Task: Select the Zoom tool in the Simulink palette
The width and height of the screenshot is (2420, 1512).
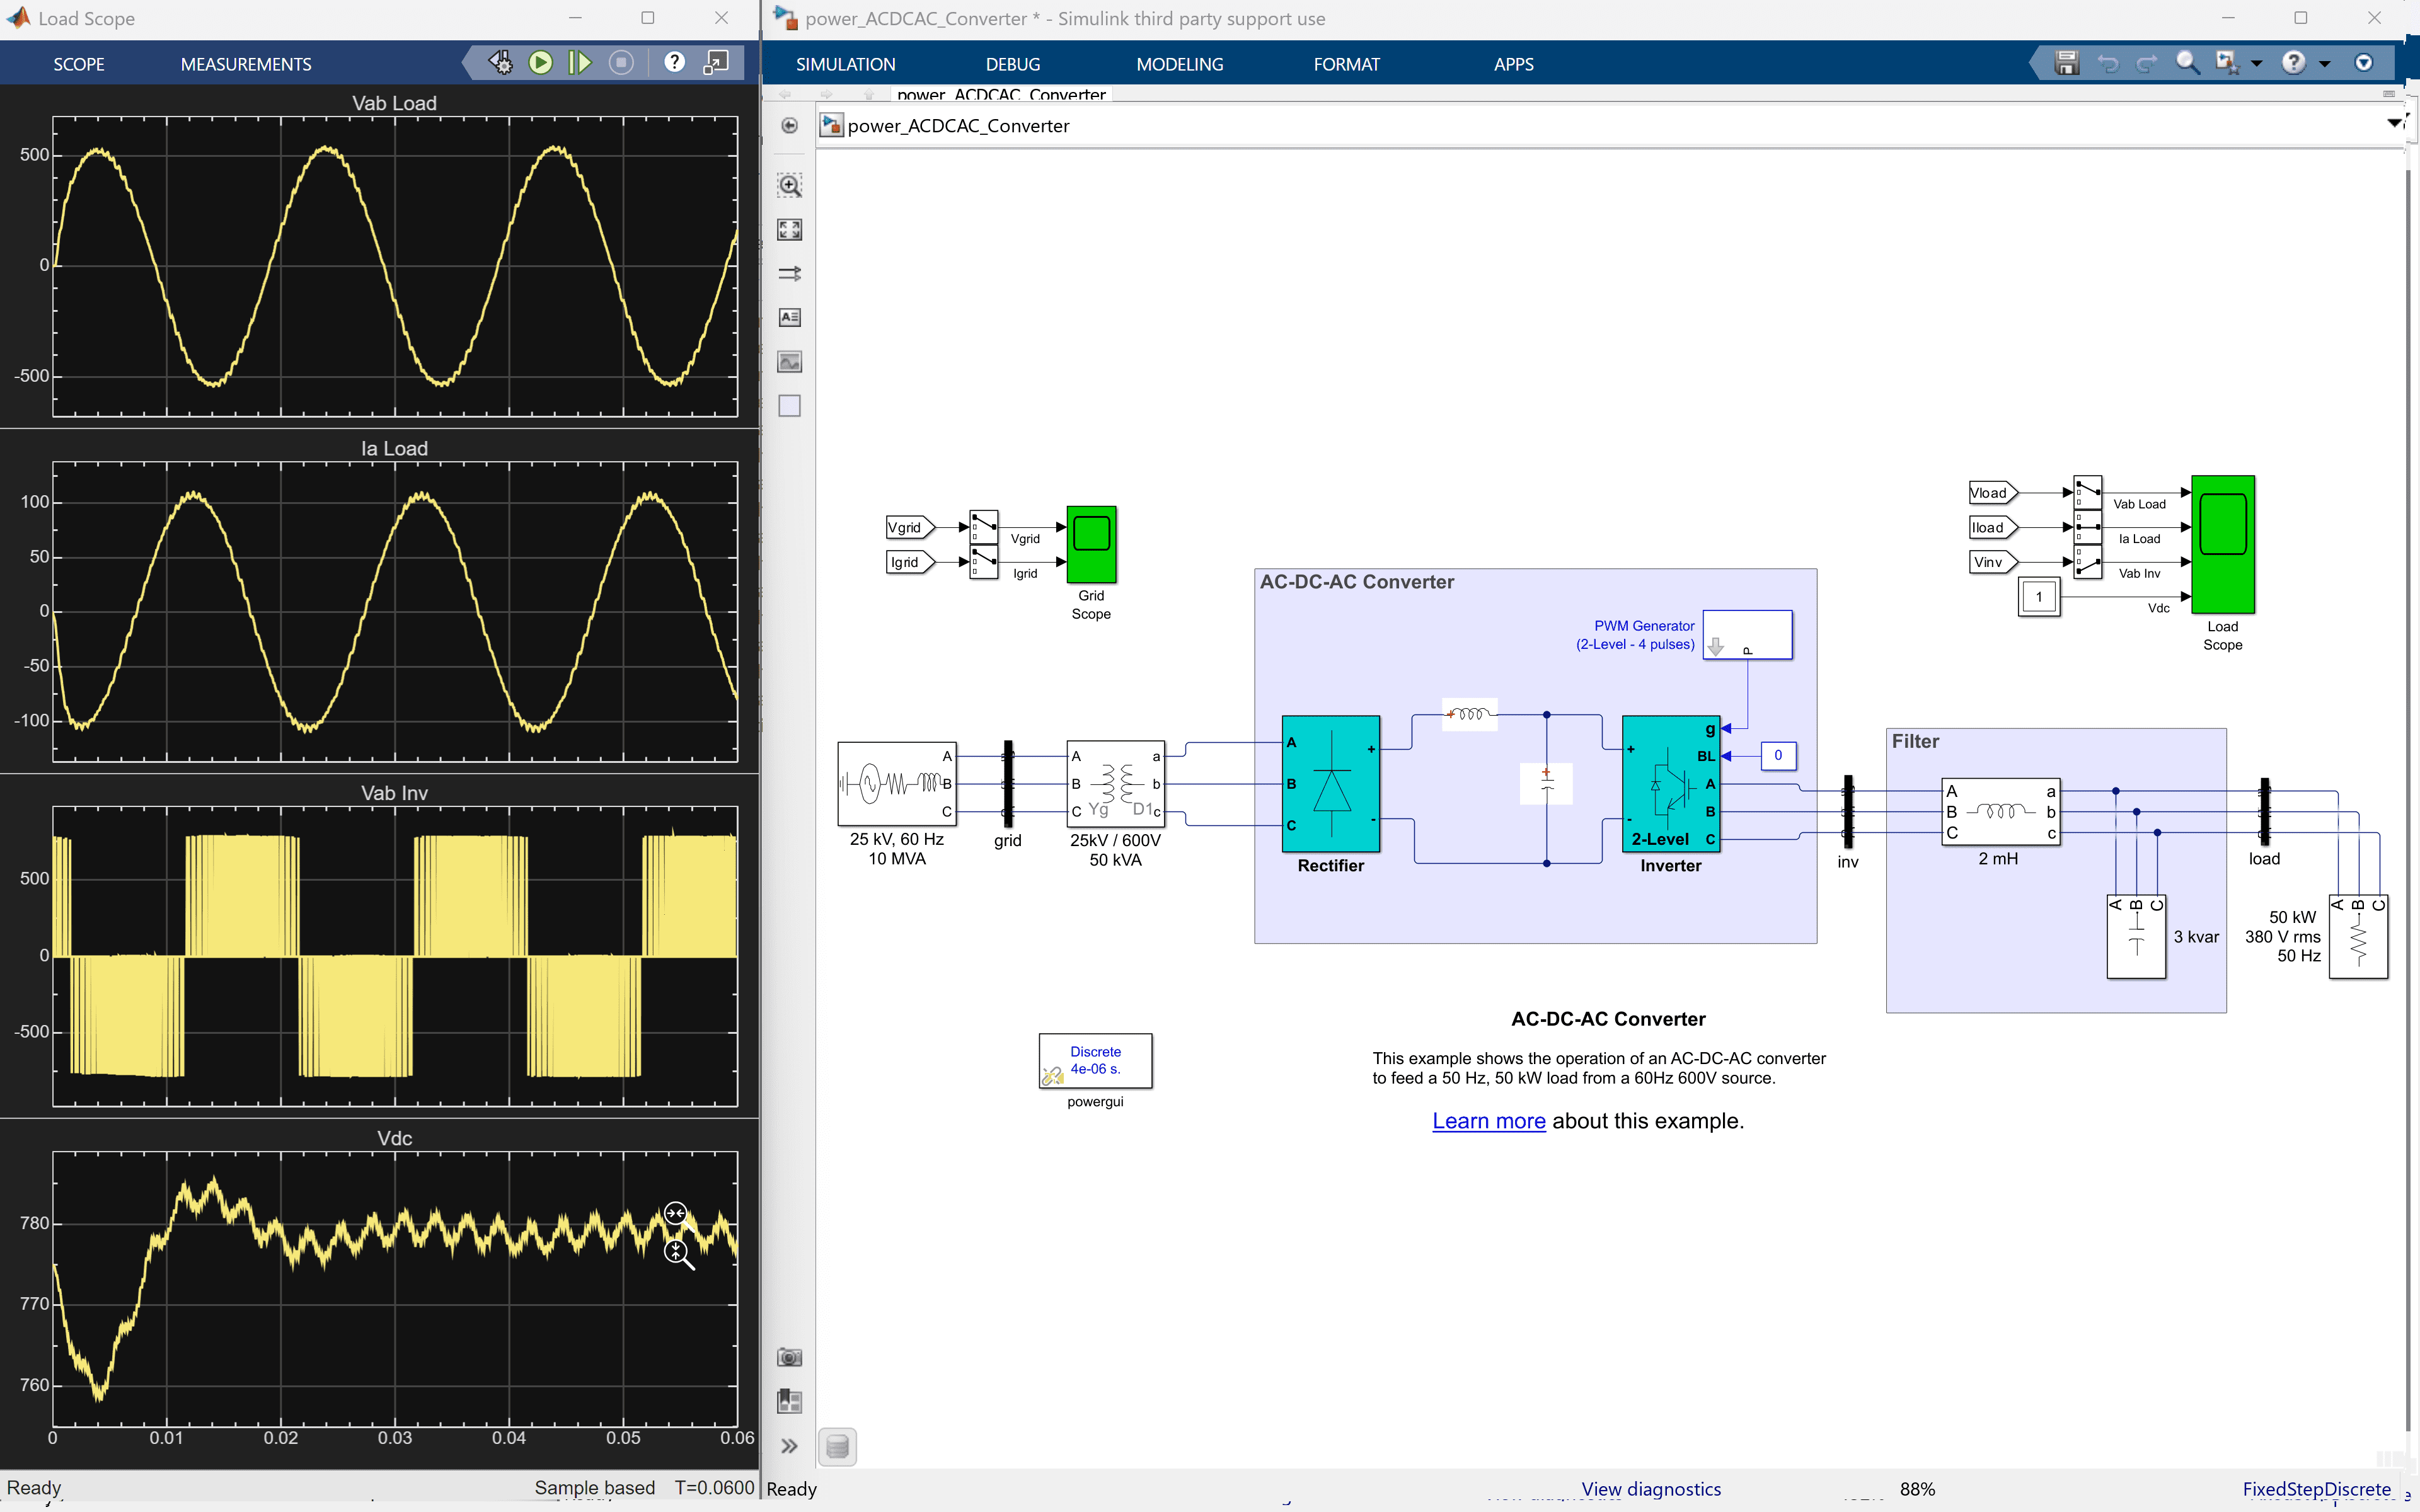Action: pyautogui.click(x=790, y=185)
